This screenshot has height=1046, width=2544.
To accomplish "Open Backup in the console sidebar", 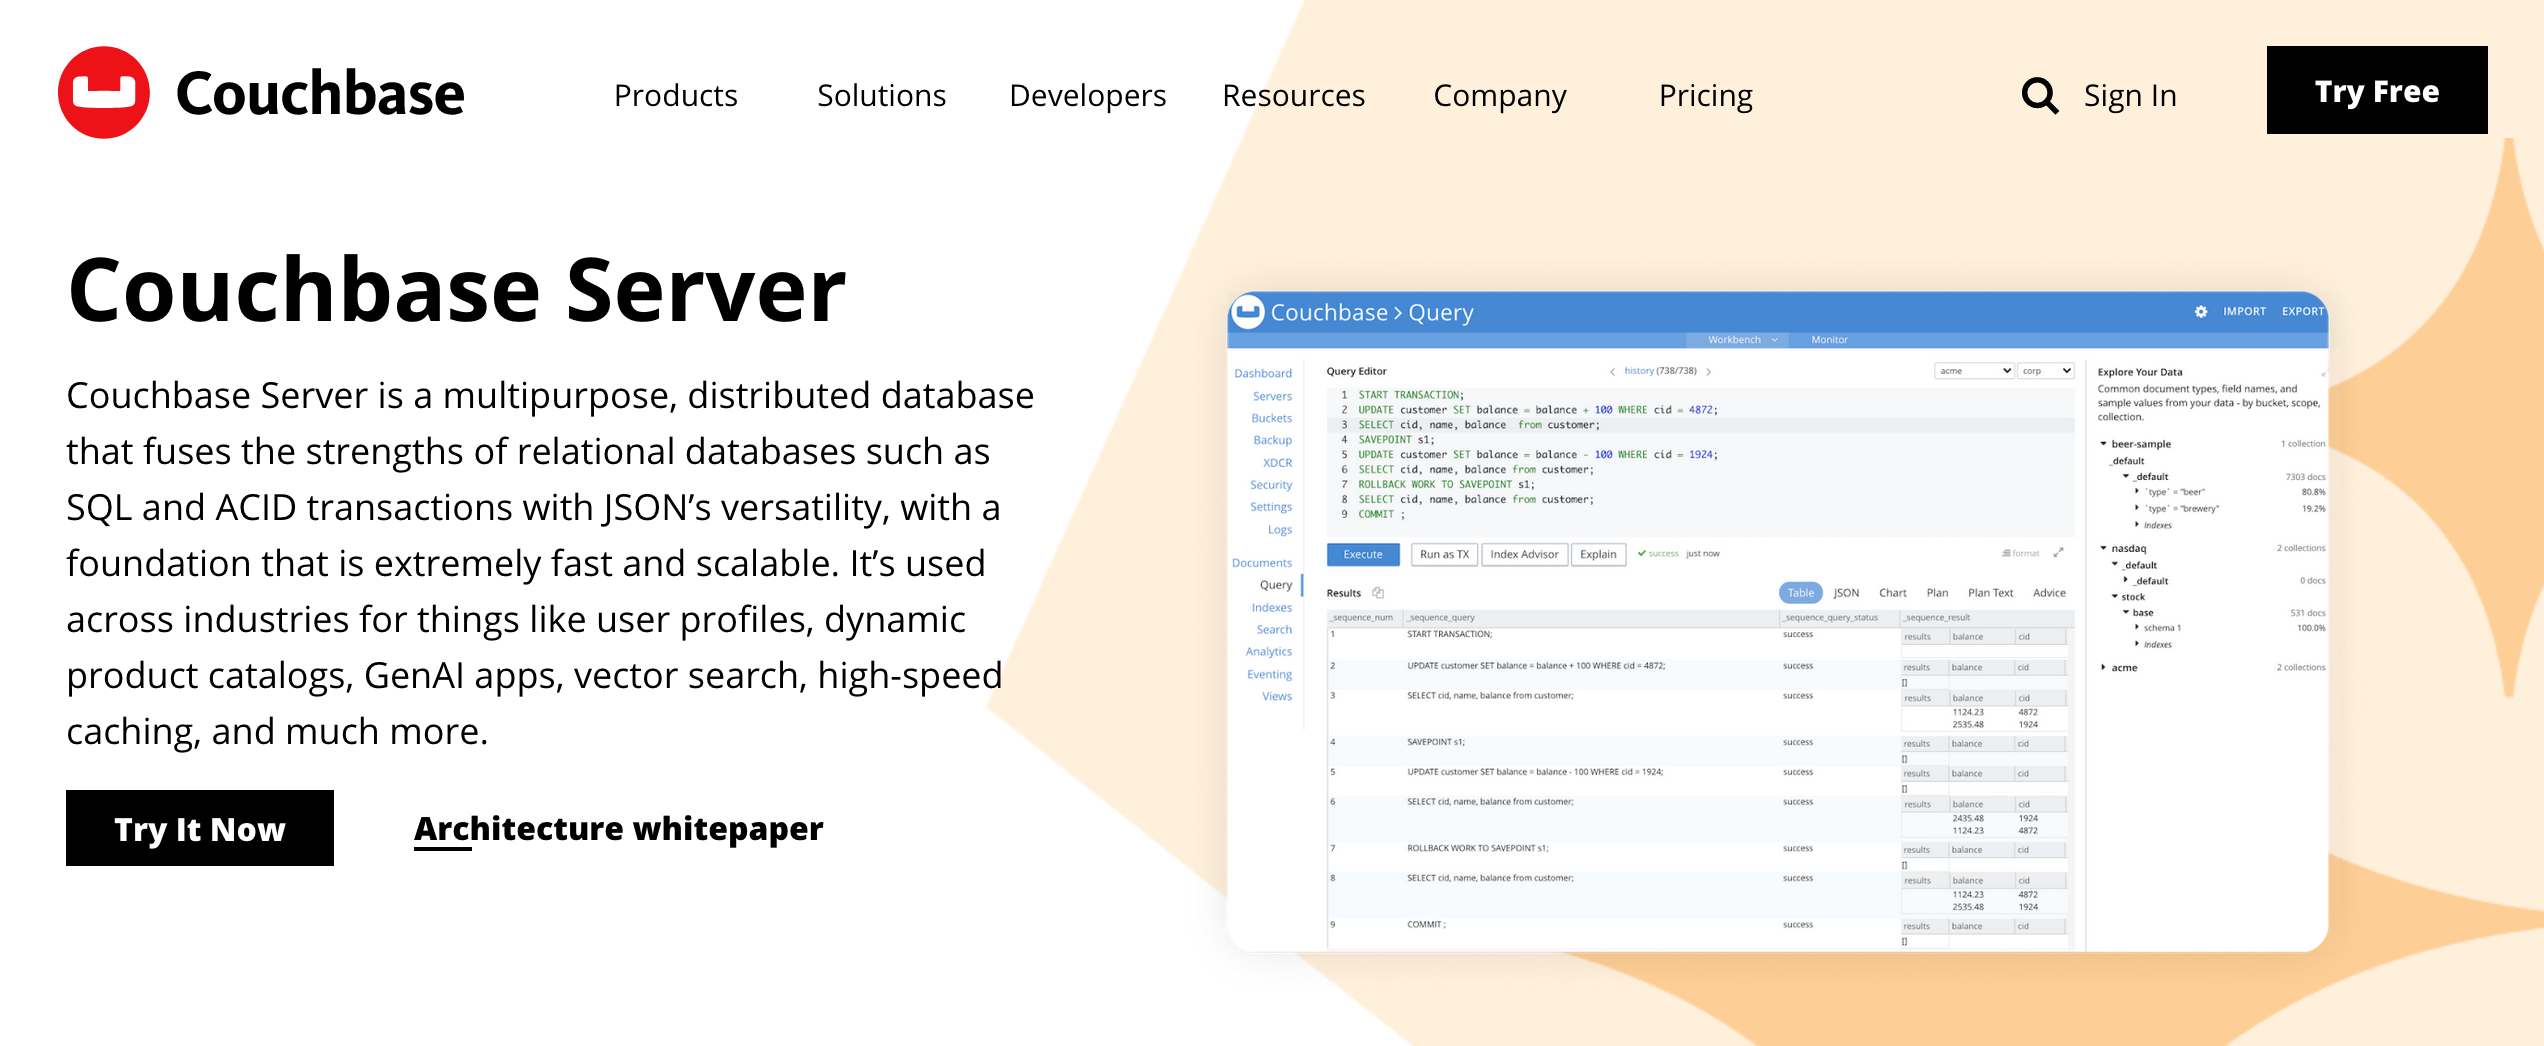I will tap(1272, 440).
